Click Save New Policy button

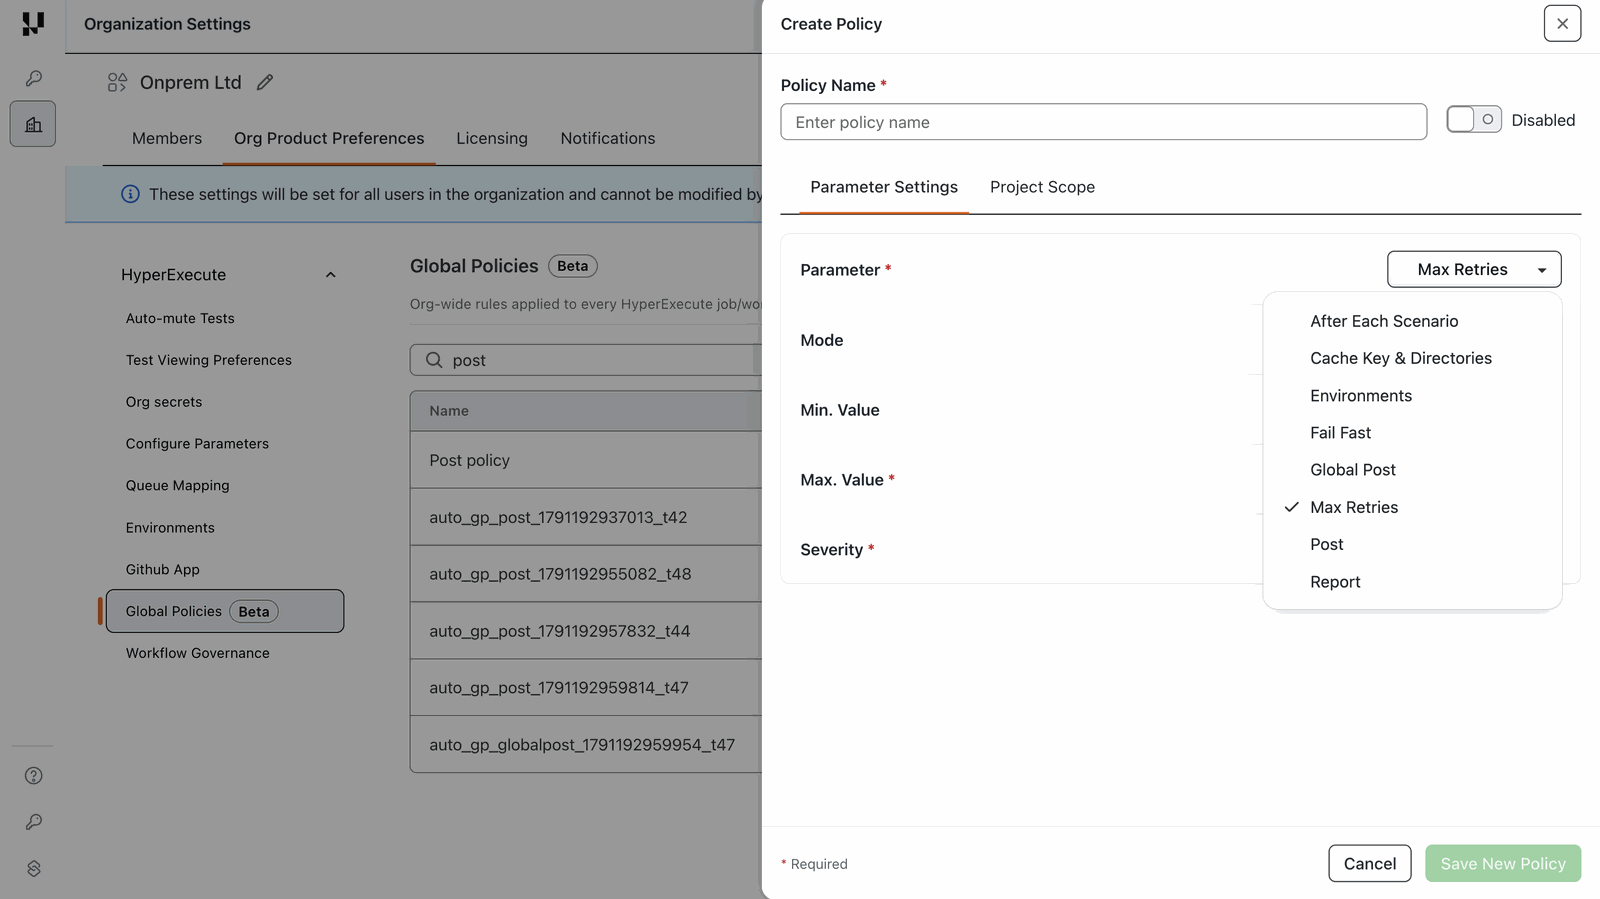point(1503,864)
